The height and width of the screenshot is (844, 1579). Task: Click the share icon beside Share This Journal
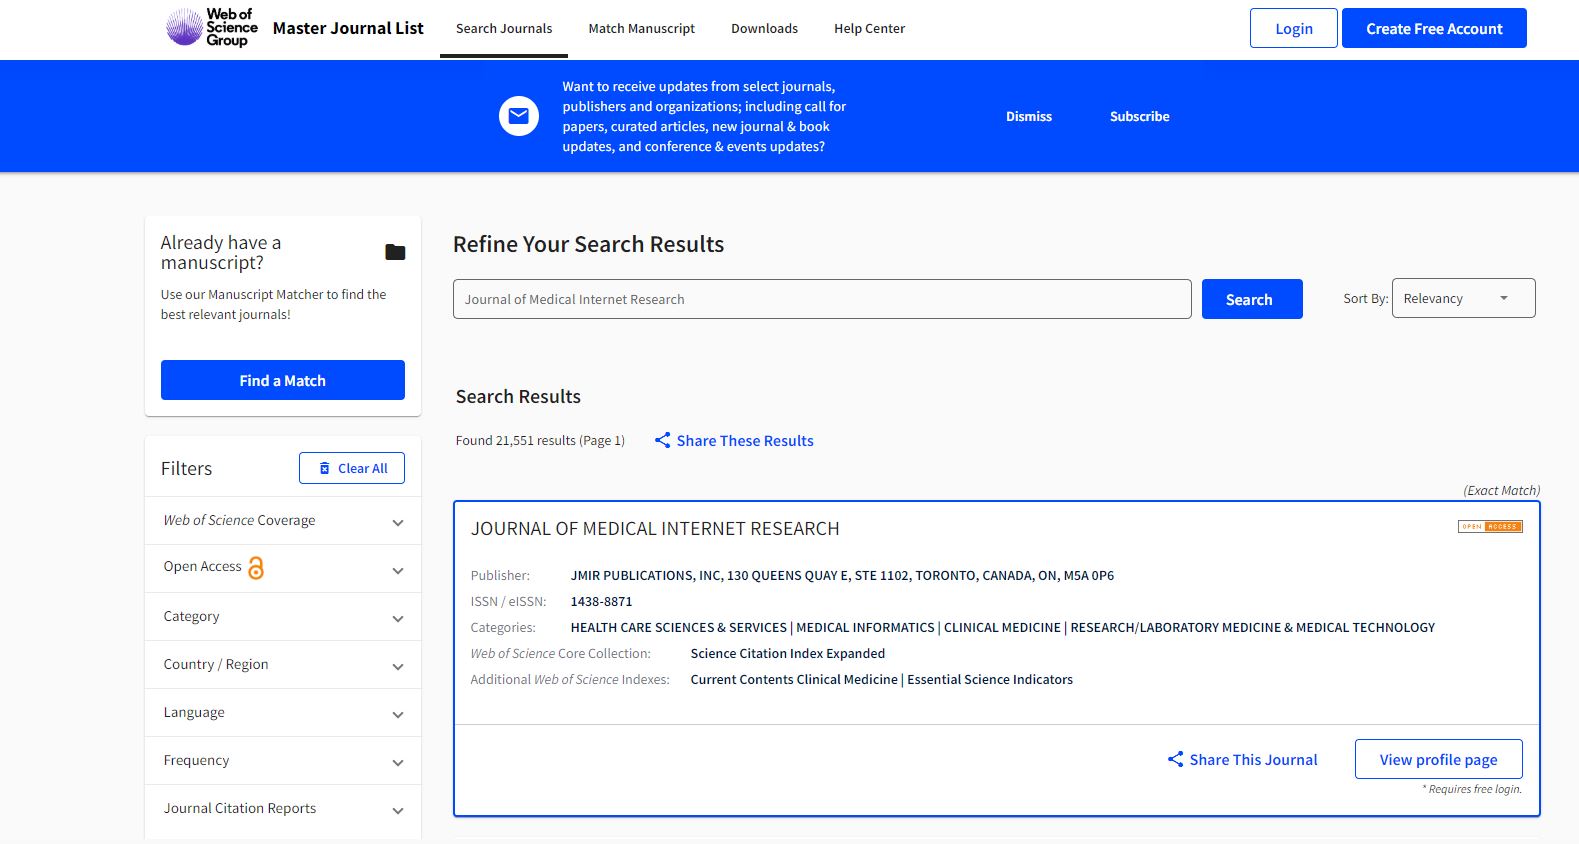(1176, 759)
